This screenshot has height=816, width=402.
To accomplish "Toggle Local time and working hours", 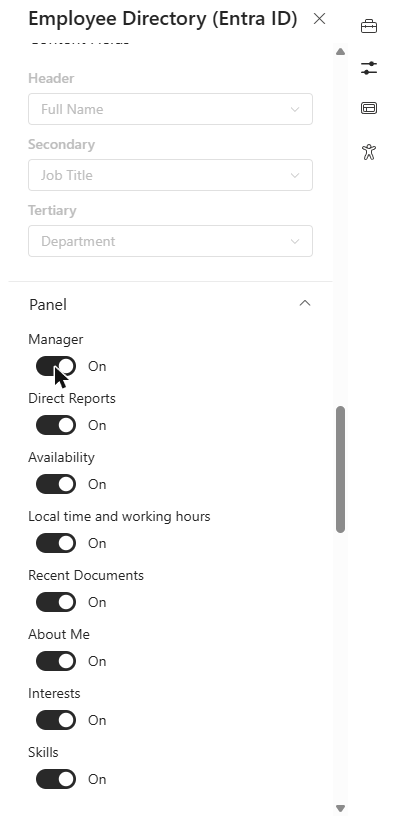I will [x=56, y=543].
